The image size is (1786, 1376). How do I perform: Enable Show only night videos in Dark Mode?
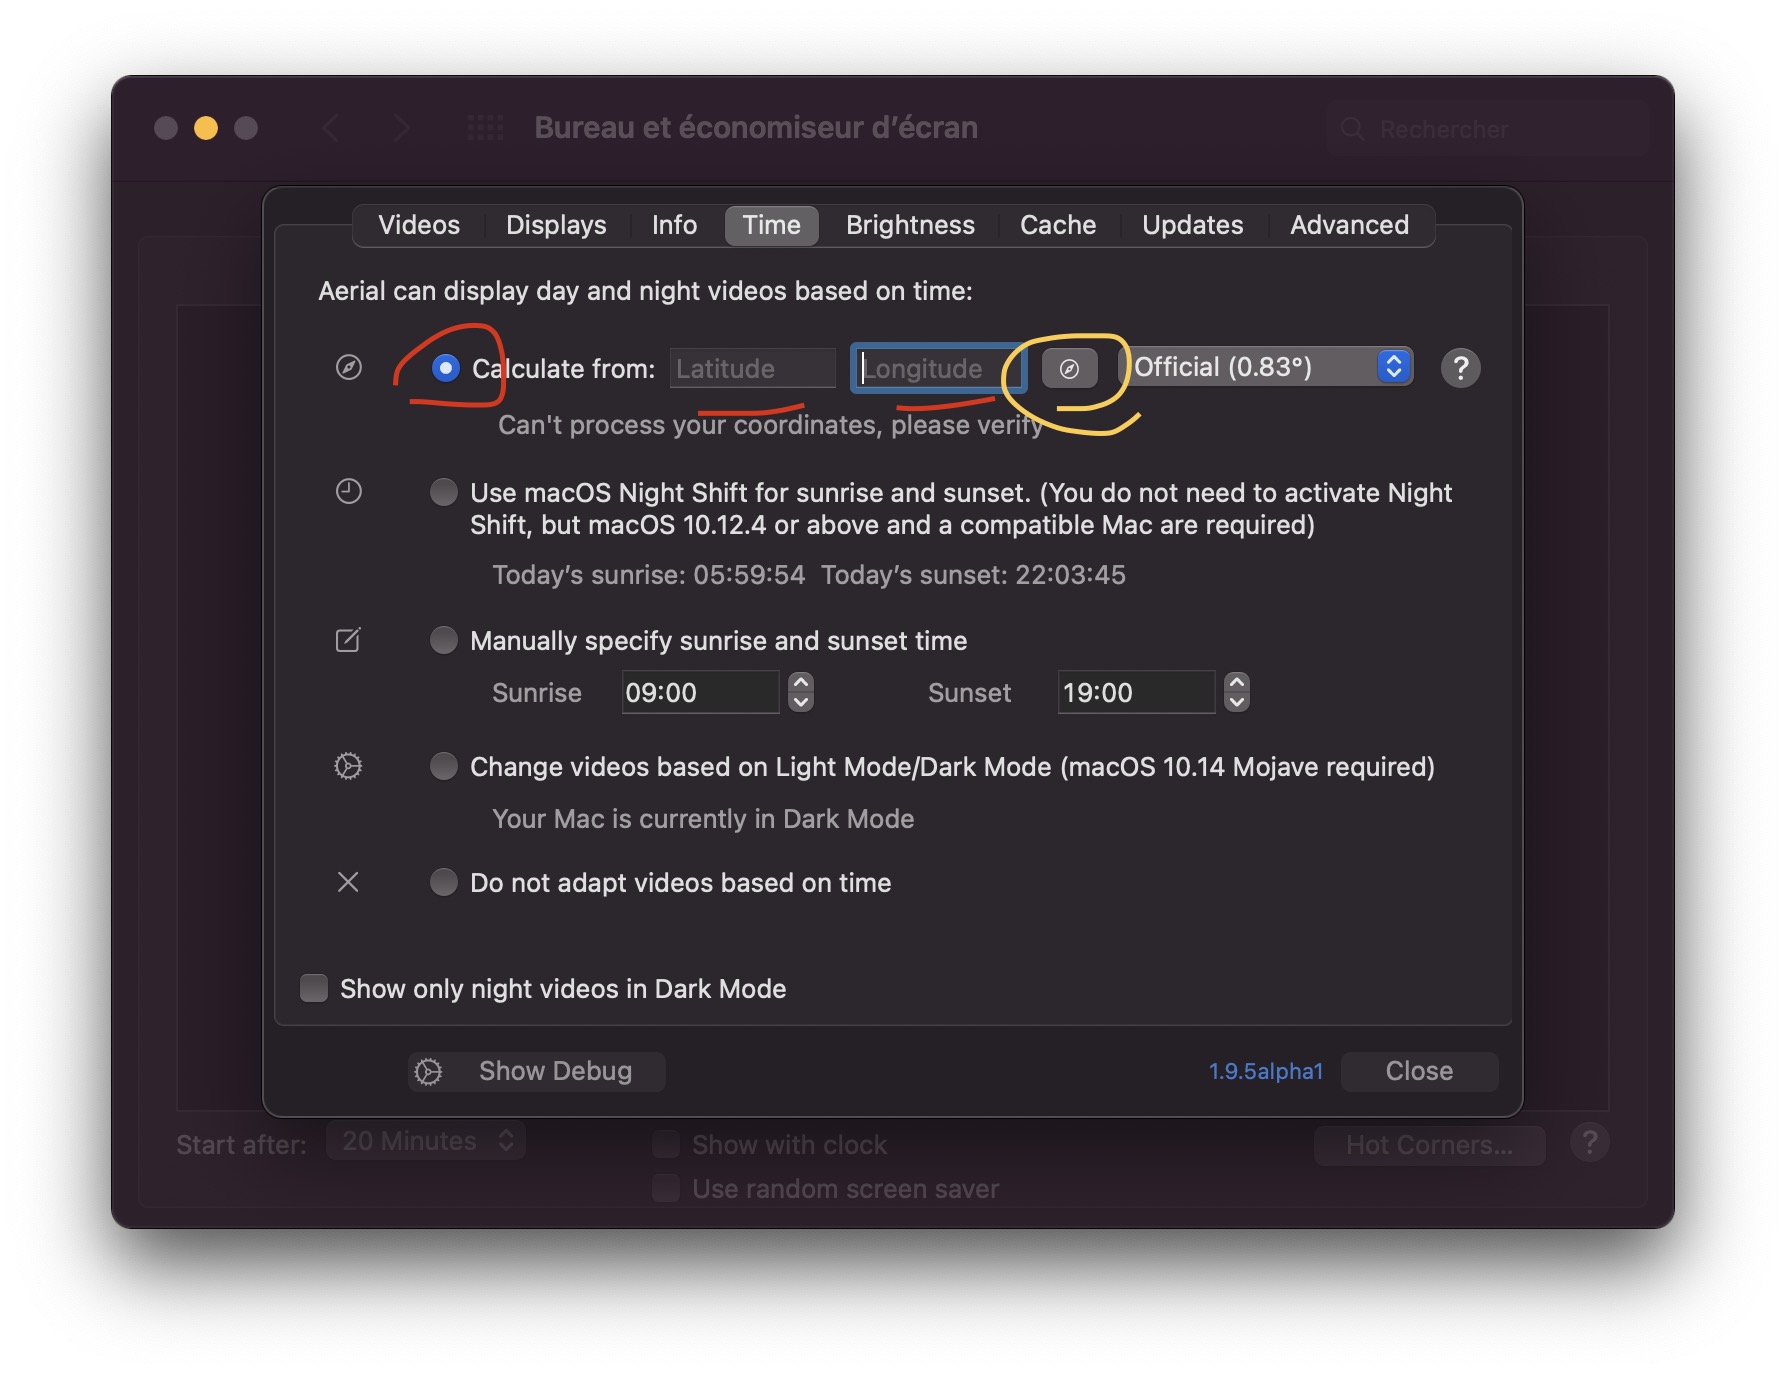pos(314,988)
